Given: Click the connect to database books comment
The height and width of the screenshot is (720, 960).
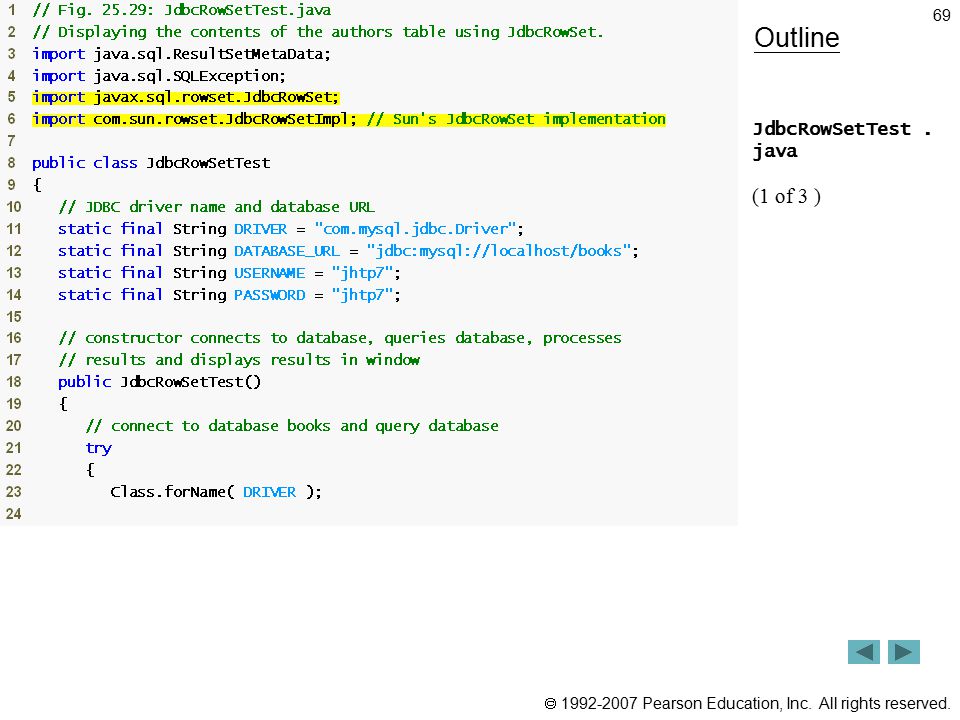Looking at the screenshot, I should (292, 426).
